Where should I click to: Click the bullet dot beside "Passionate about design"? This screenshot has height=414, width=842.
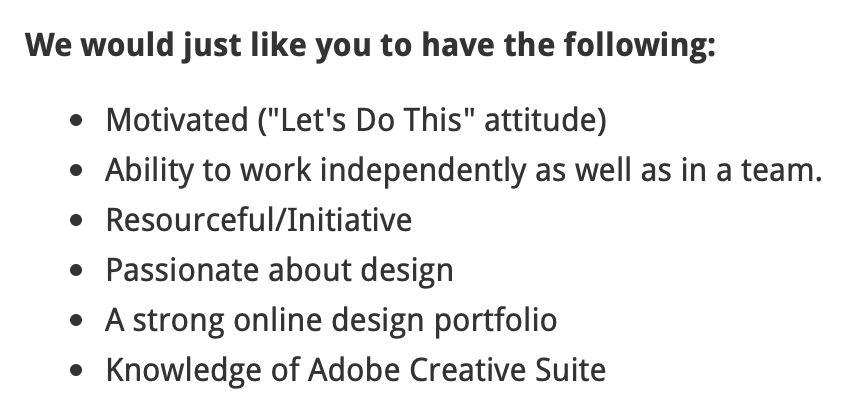(77, 270)
